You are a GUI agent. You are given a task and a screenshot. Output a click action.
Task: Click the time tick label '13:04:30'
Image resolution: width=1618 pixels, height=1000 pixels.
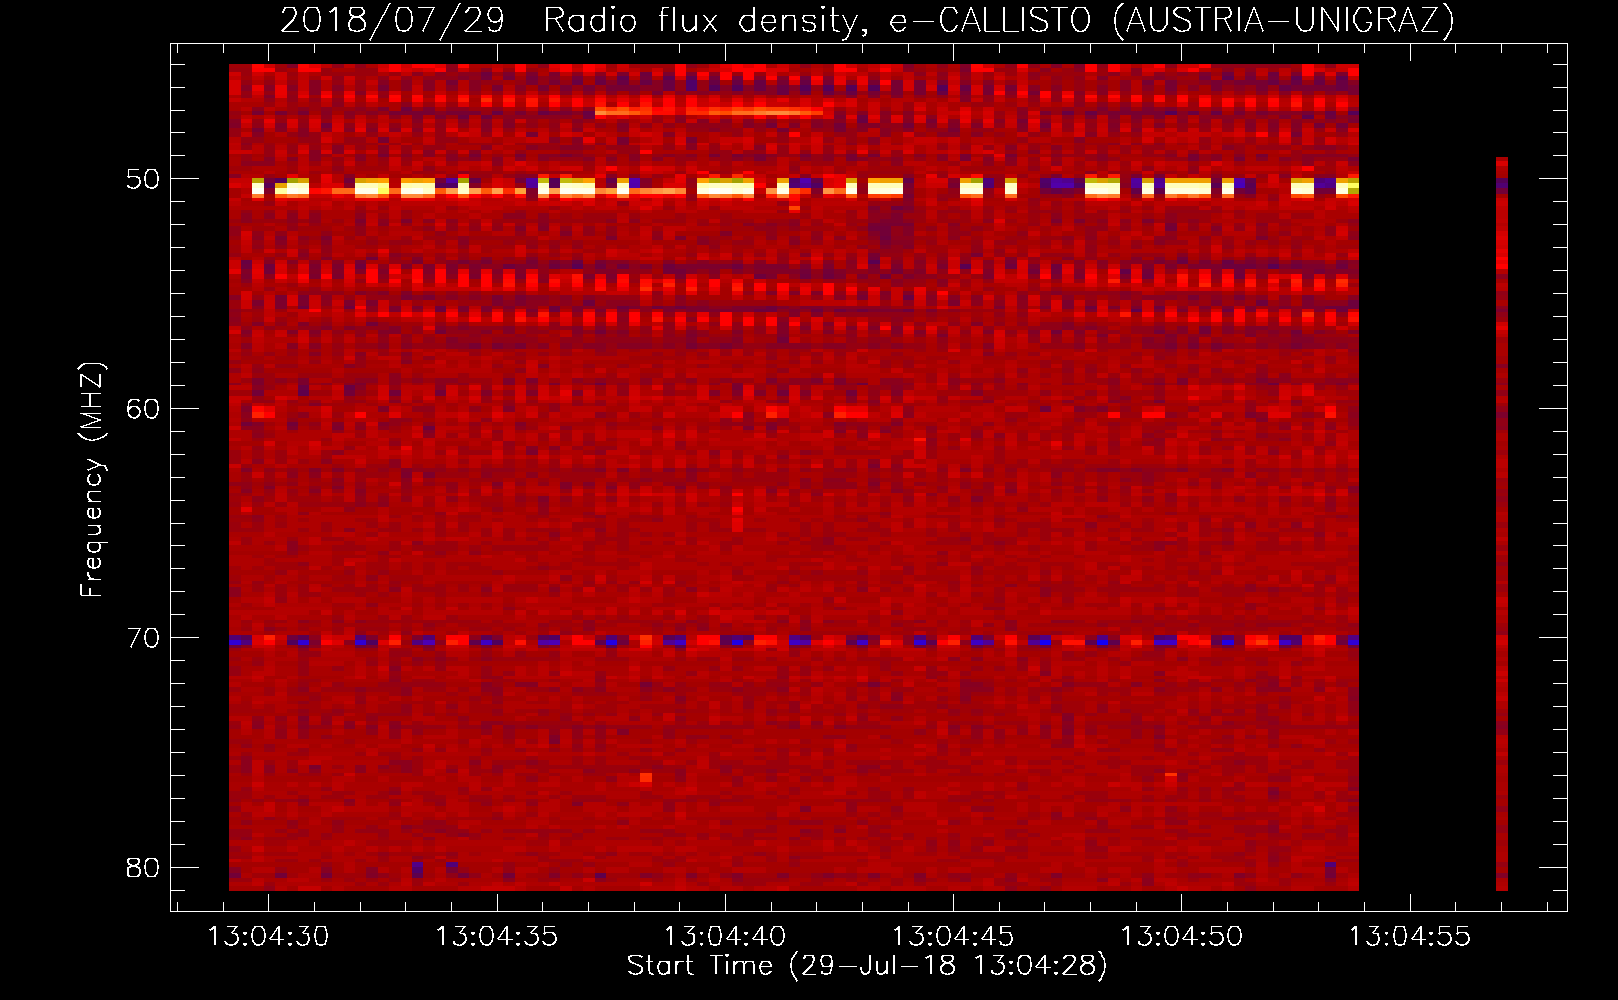[268, 937]
